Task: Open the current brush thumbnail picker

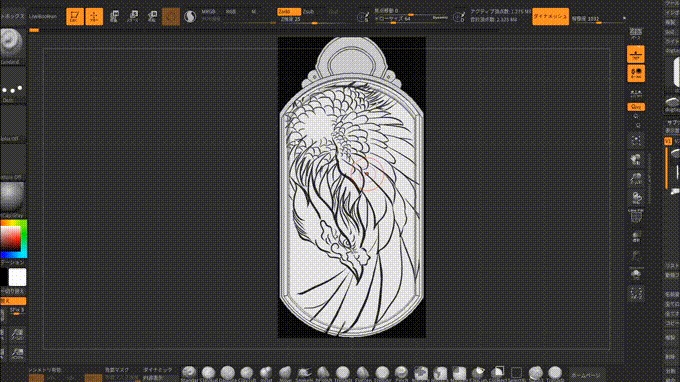Action: pos(13,44)
